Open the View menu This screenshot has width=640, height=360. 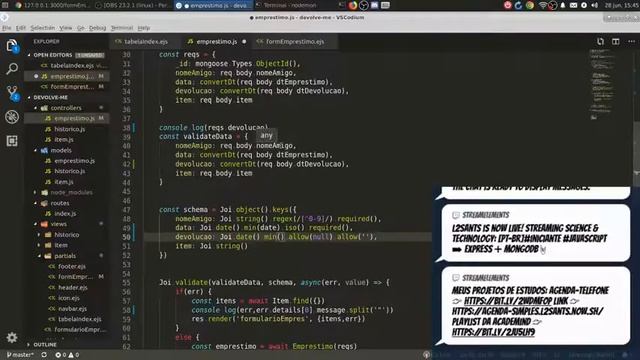[x=65, y=28]
